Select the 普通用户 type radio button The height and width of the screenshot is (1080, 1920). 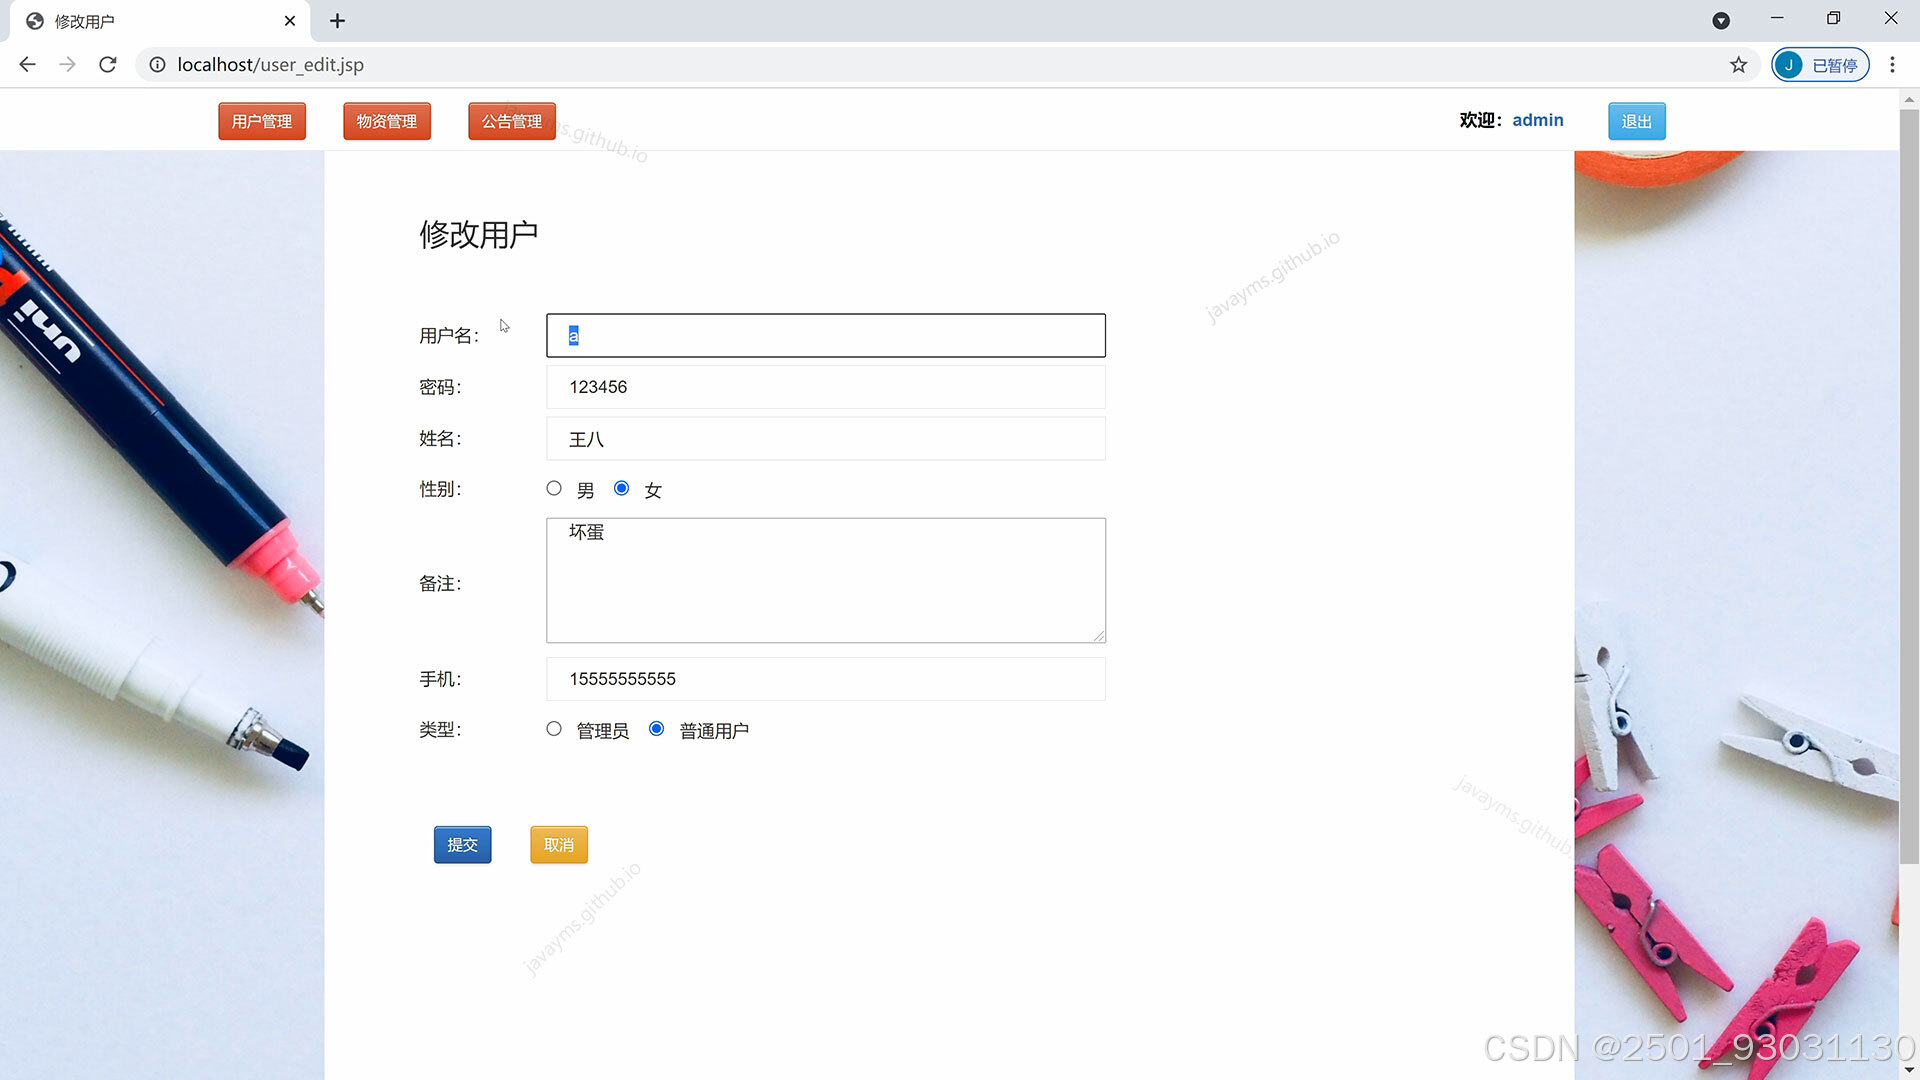click(x=657, y=729)
